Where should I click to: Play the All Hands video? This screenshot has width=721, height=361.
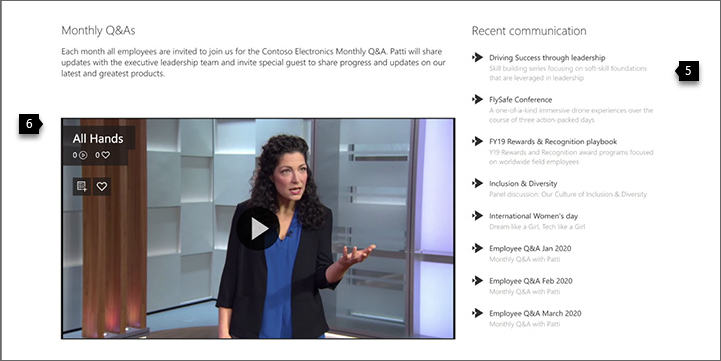pyautogui.click(x=258, y=229)
